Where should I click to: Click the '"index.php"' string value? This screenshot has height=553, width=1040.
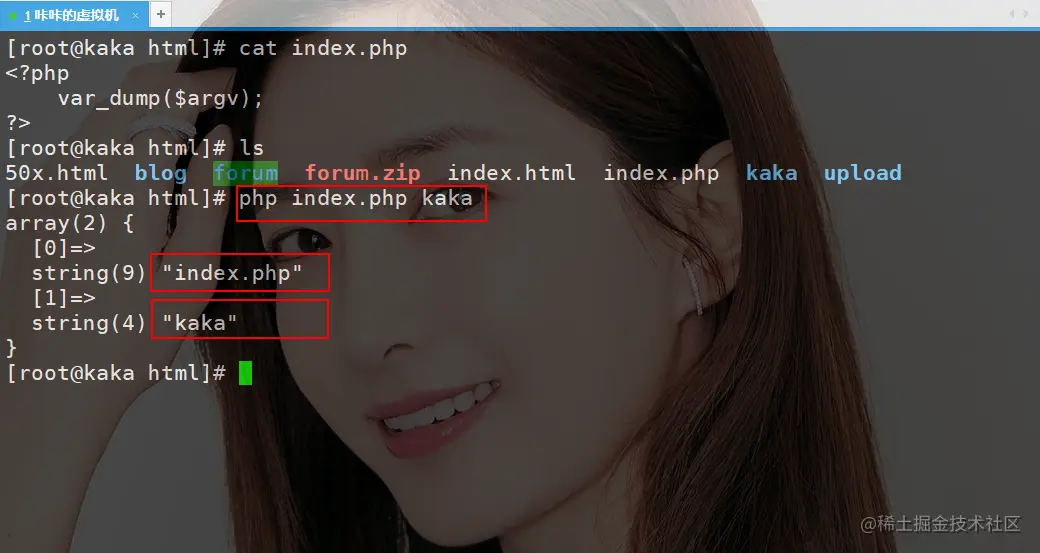click(x=232, y=273)
